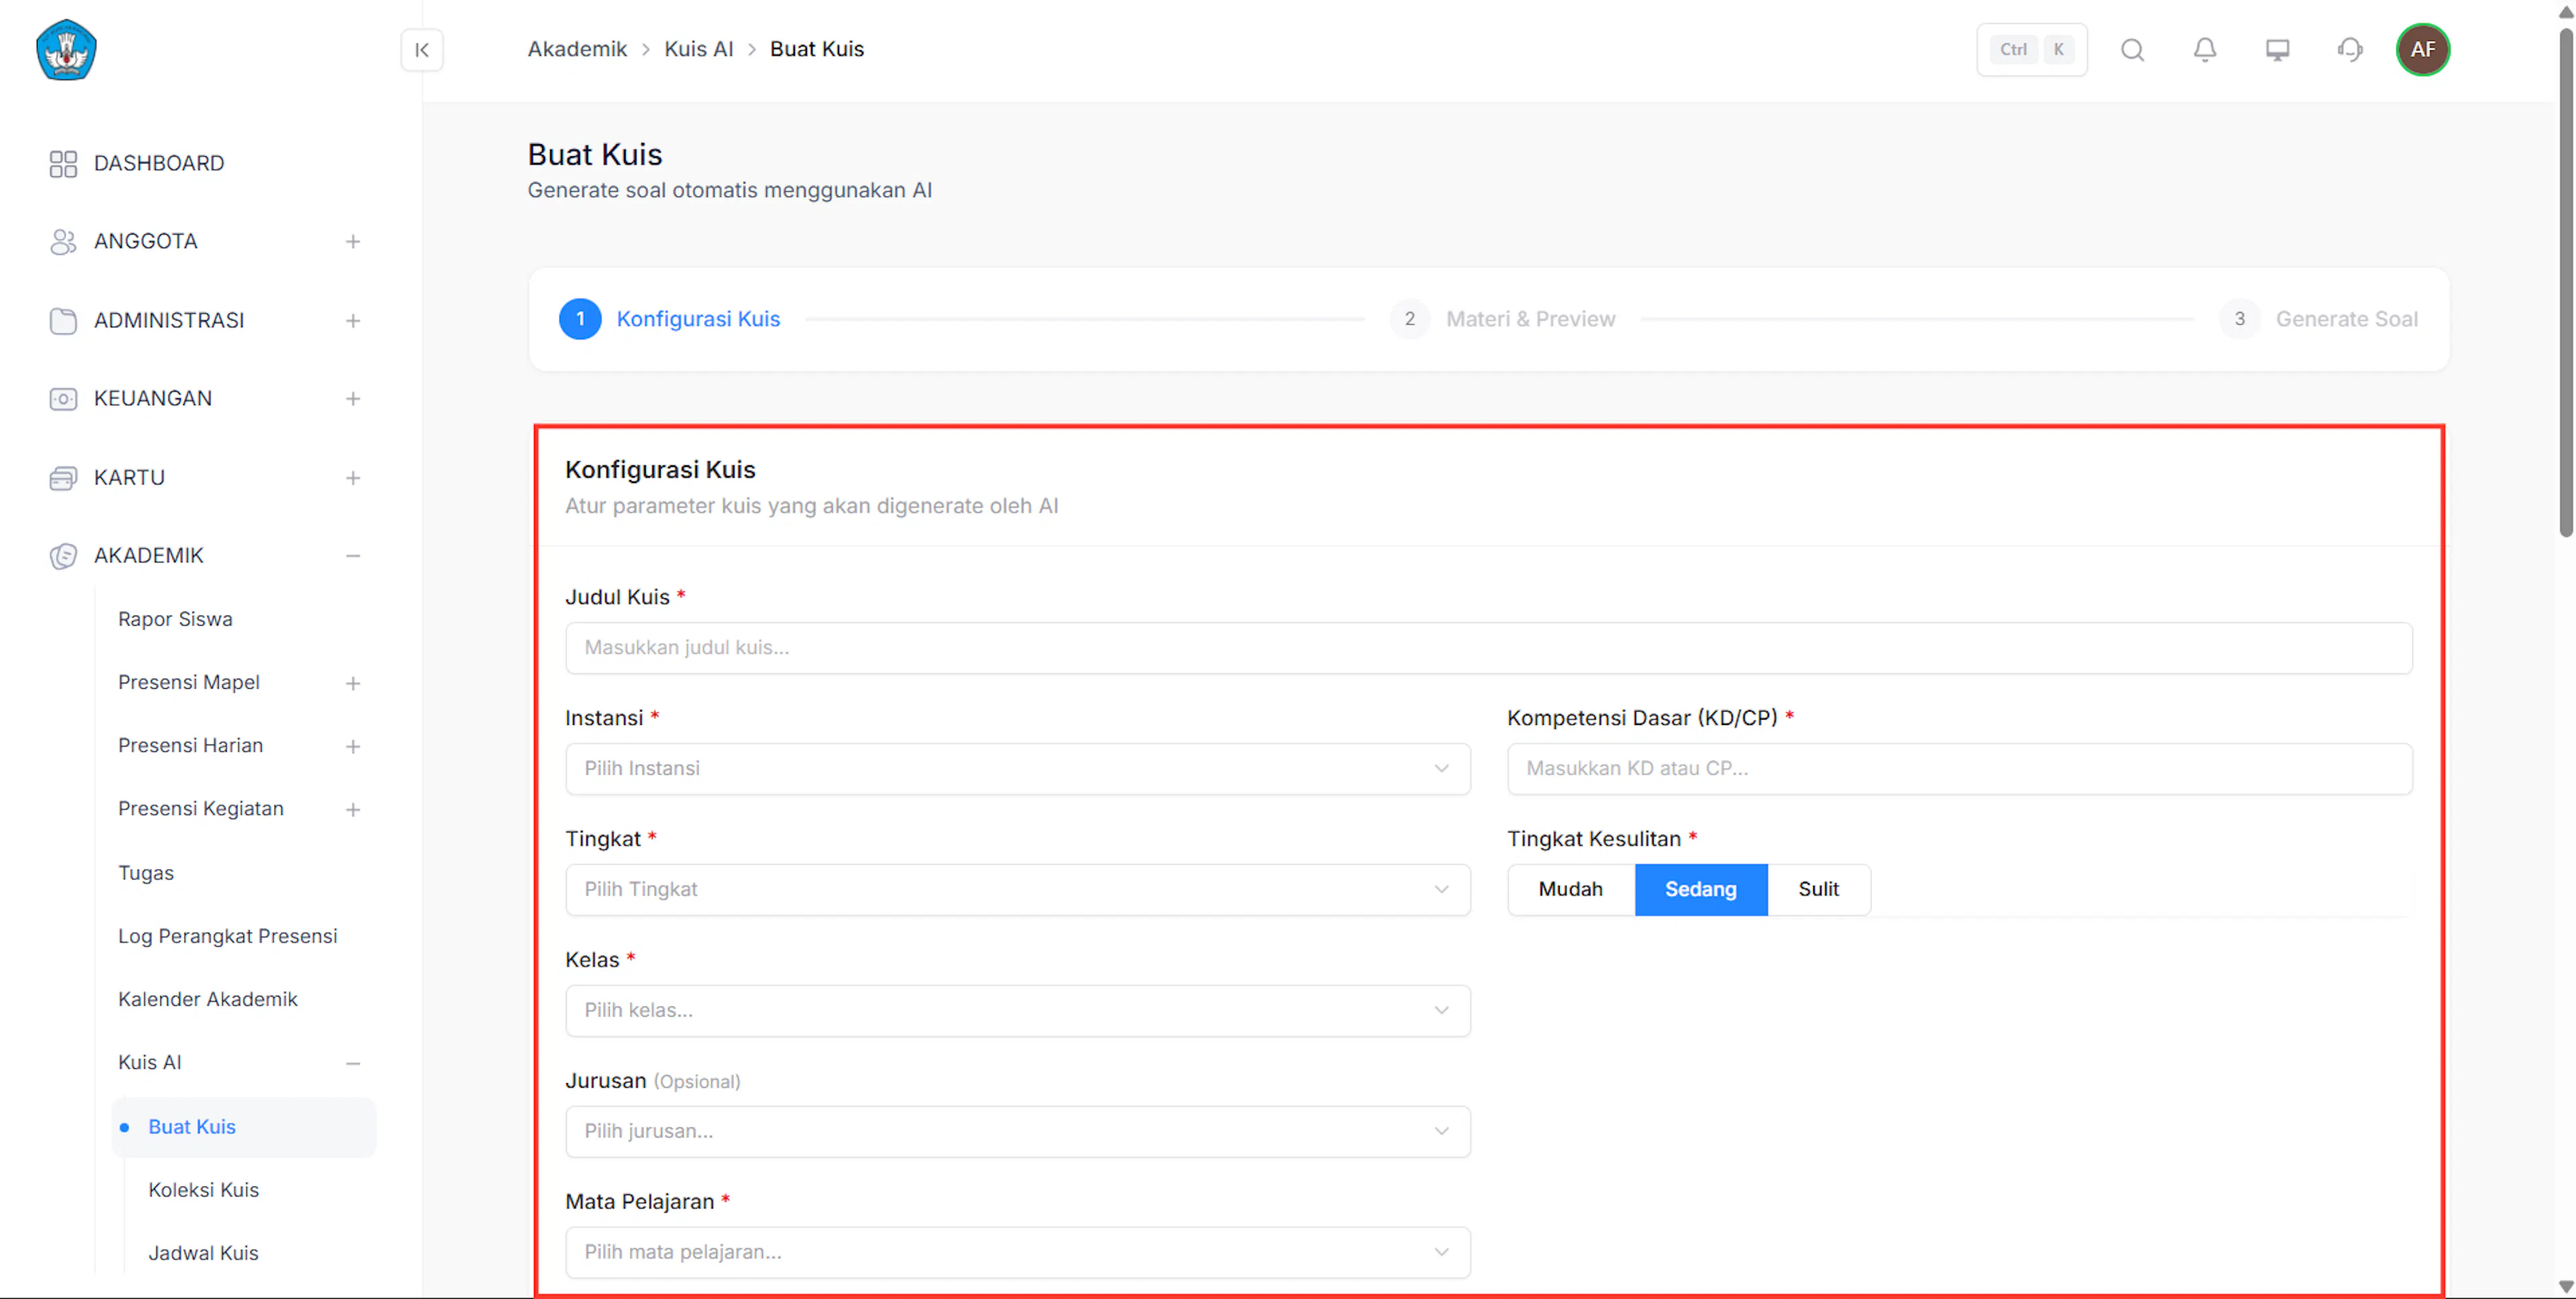
Task: Expand the Anggota menu
Action: (x=353, y=241)
